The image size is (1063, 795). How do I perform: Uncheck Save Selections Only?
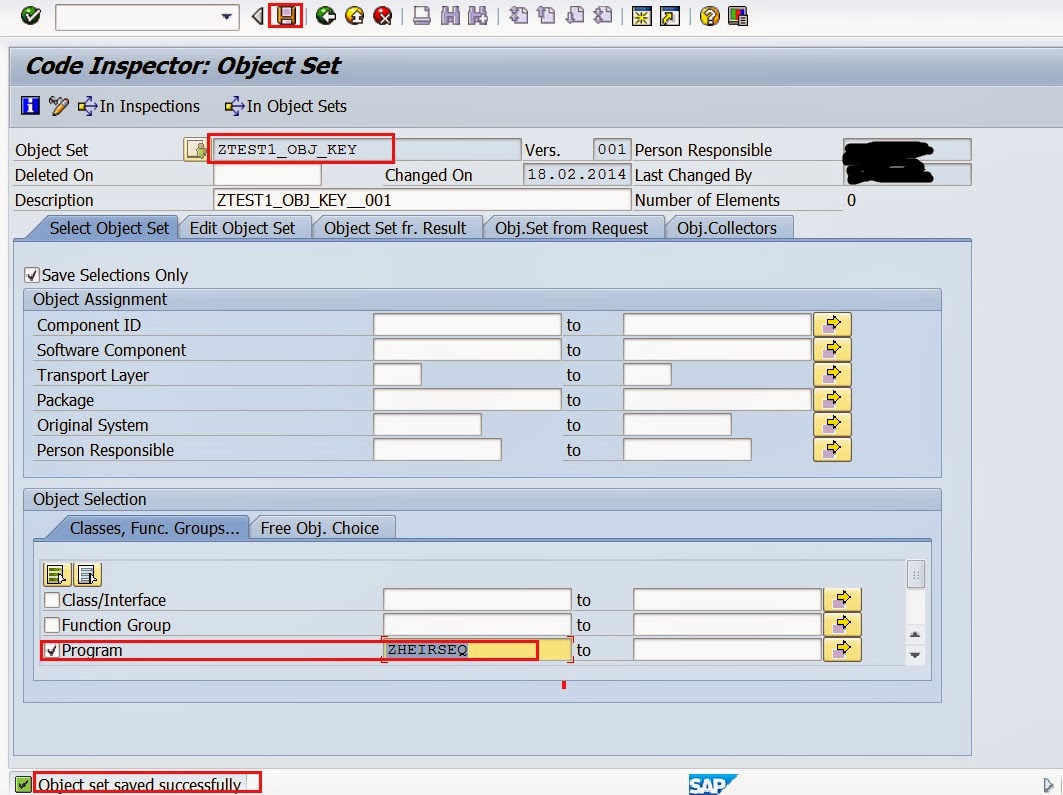(33, 274)
